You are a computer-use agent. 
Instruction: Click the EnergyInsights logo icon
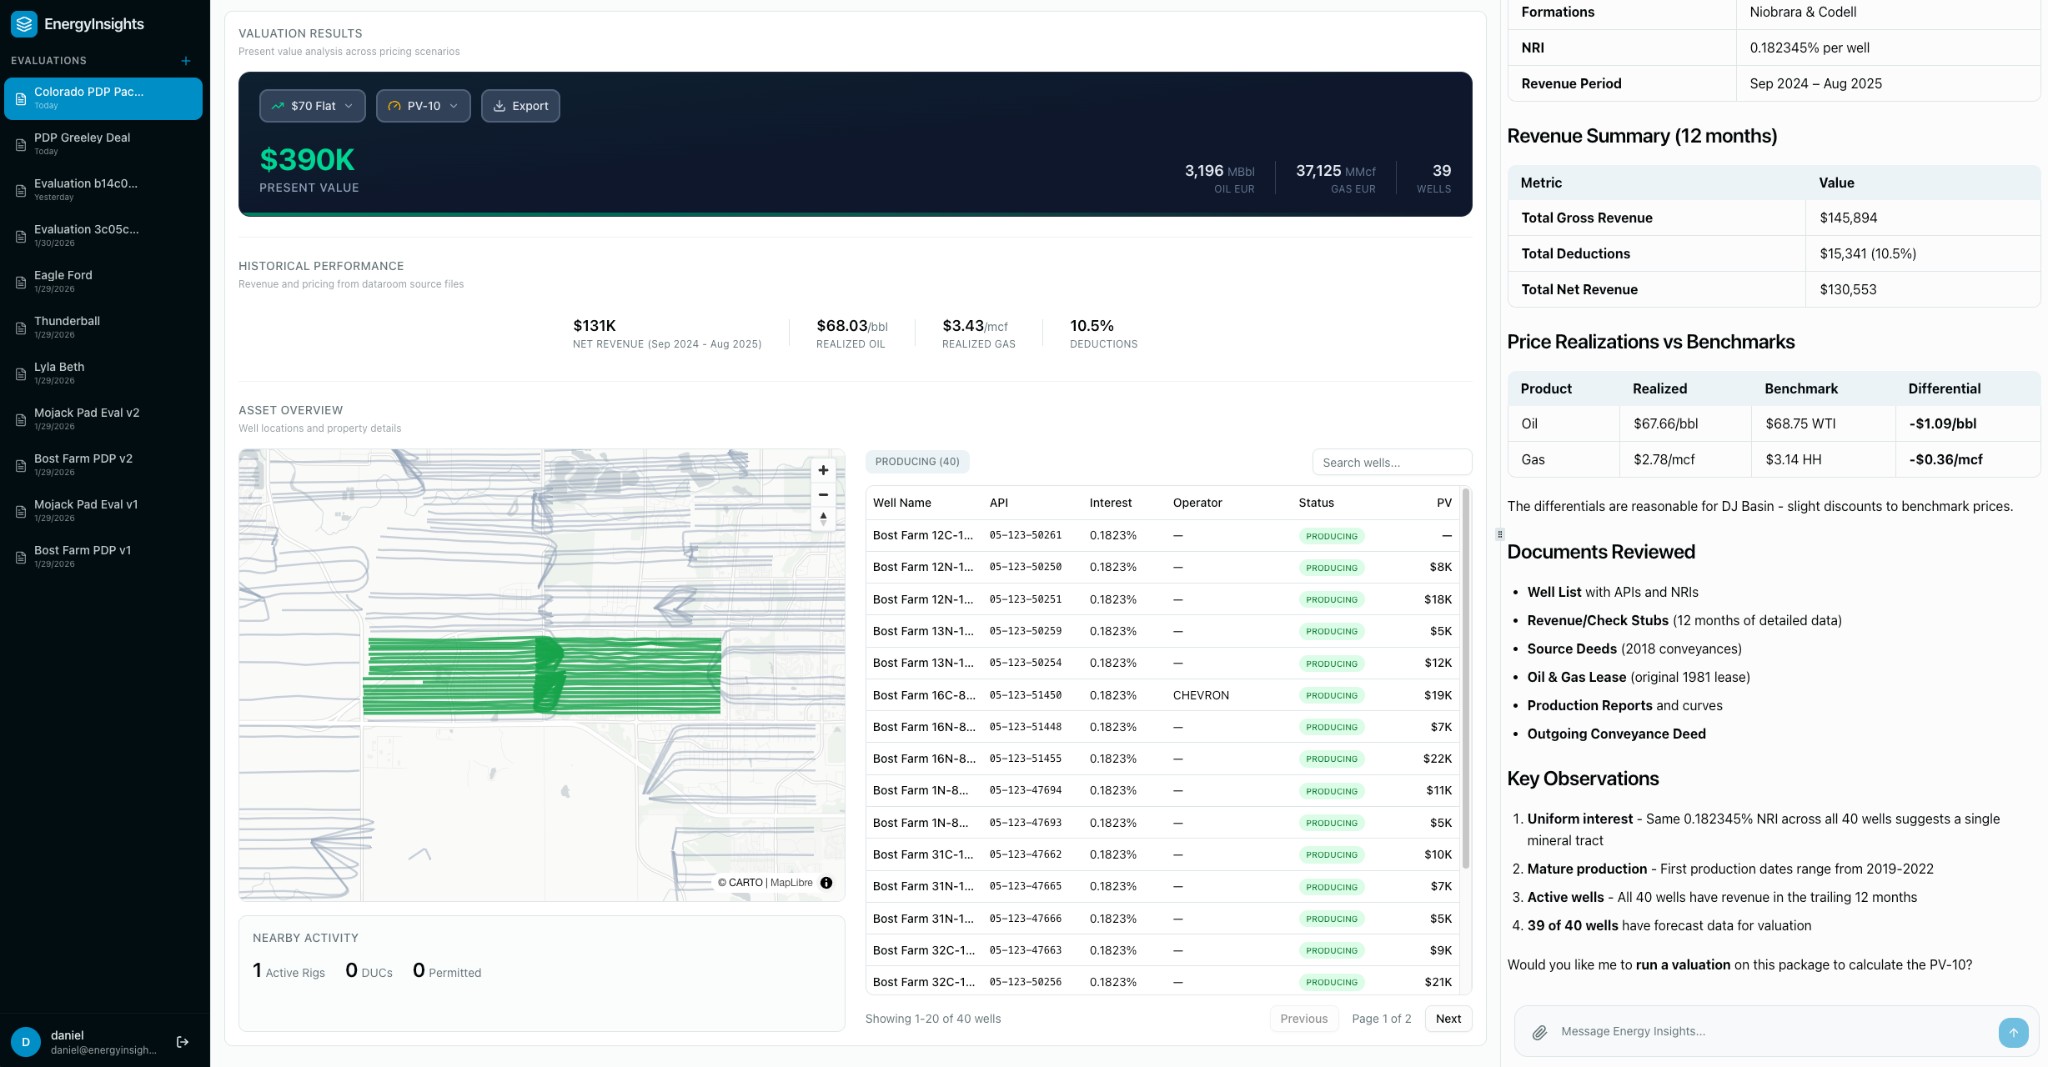point(22,24)
